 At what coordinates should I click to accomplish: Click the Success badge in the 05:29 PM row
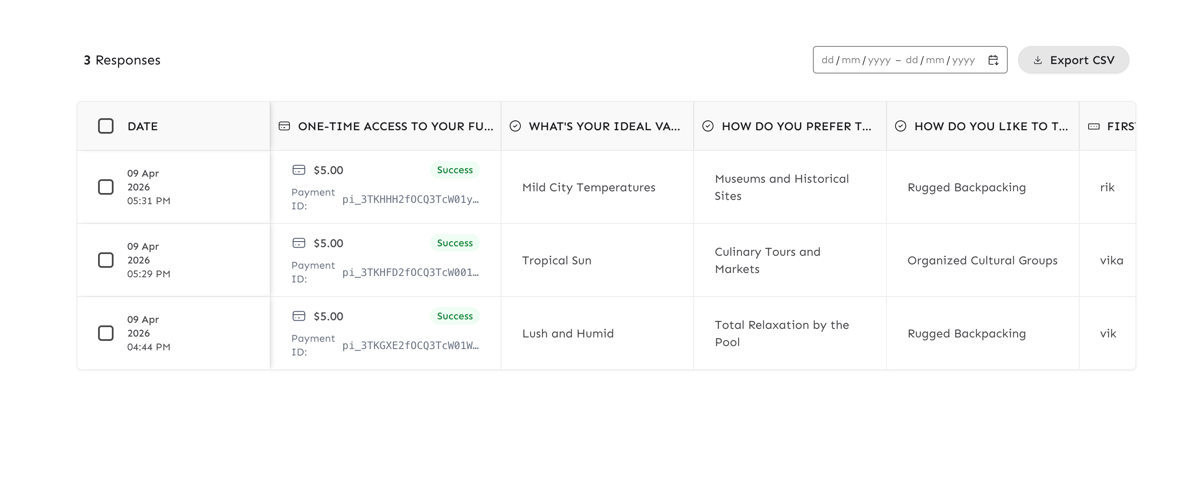click(454, 243)
